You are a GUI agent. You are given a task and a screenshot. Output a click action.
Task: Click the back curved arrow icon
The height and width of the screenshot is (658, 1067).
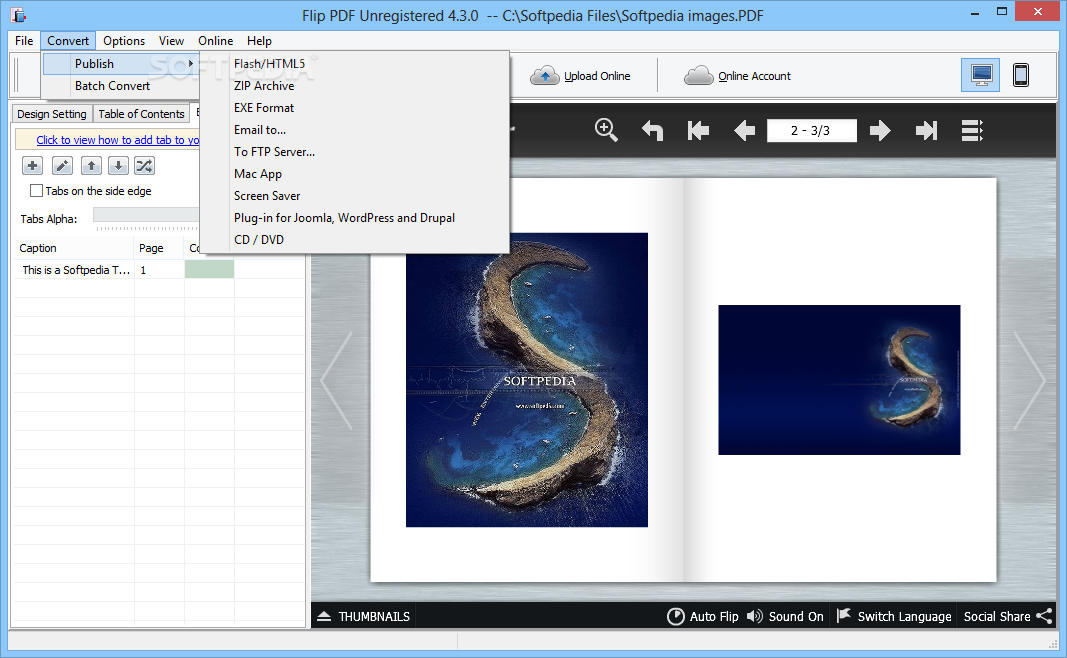652,130
